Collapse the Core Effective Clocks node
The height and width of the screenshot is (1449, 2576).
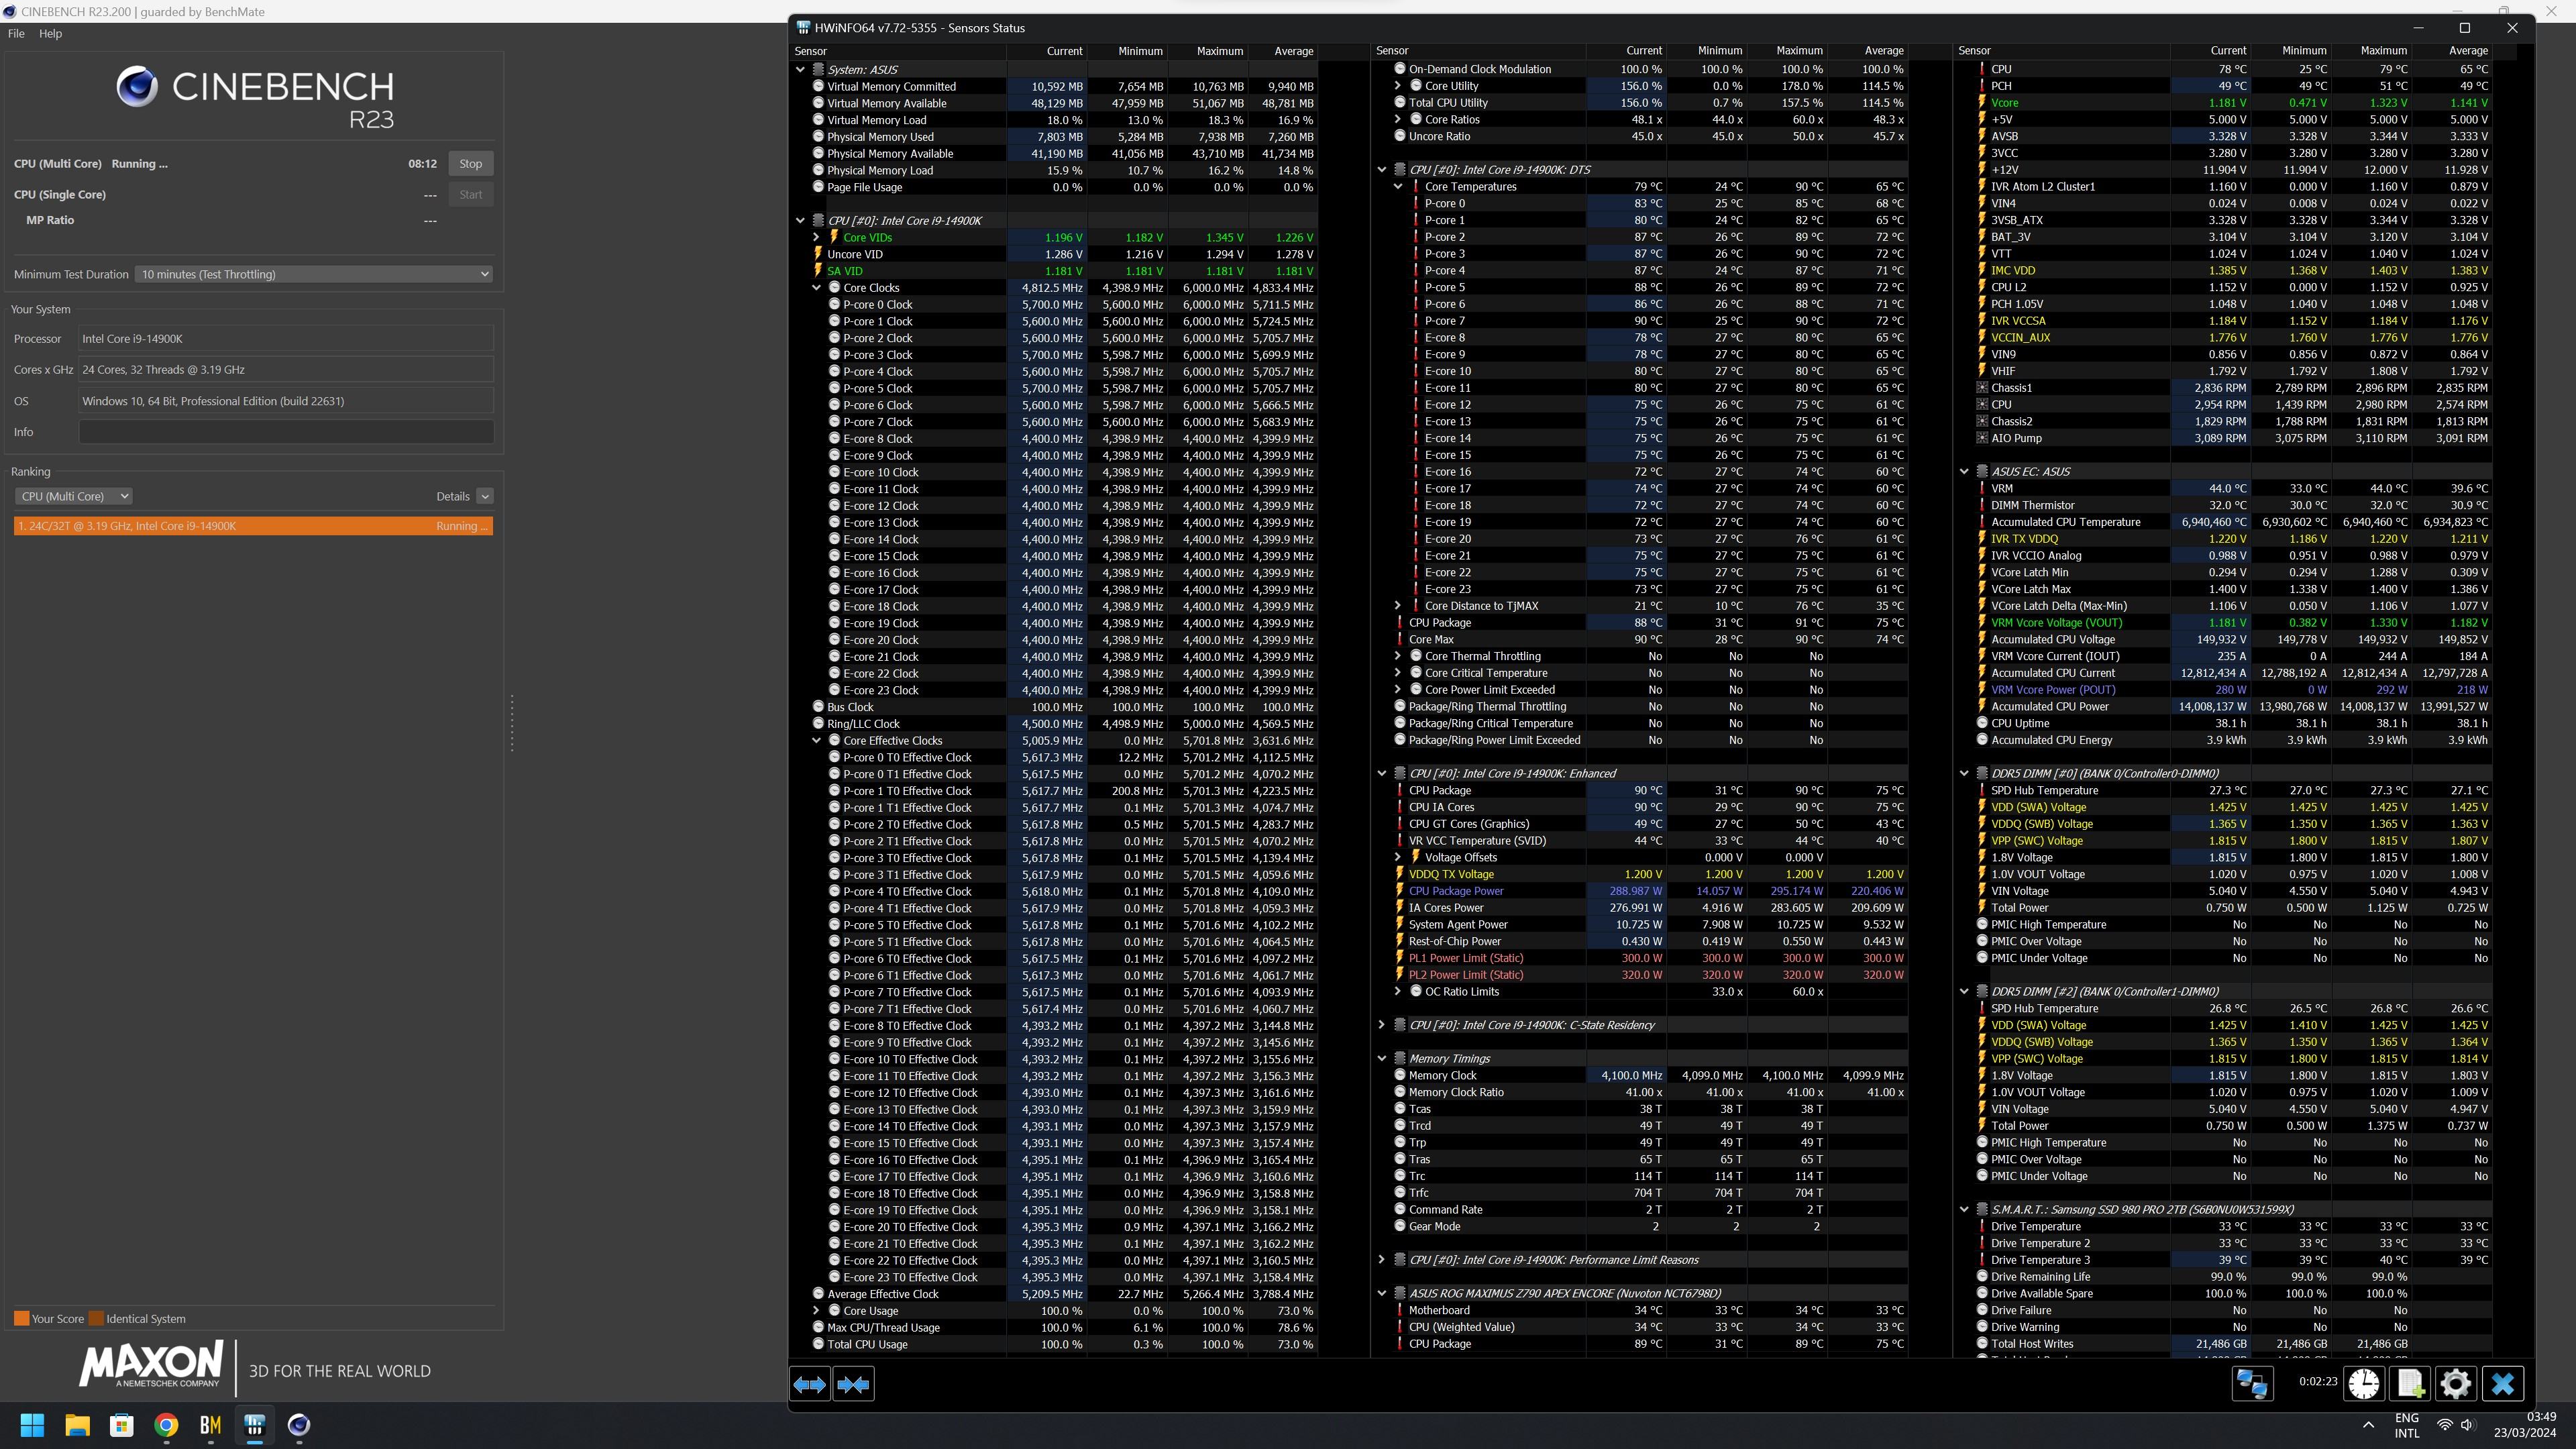(816, 741)
